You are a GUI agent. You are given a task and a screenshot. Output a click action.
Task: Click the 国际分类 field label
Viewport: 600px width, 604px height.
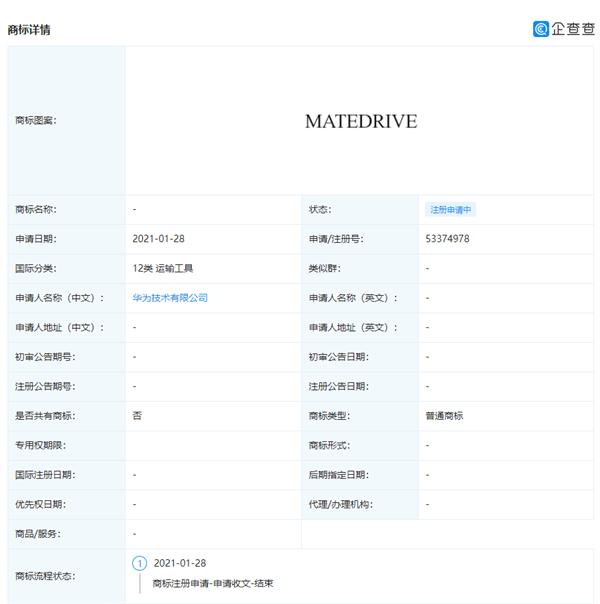pos(36,268)
